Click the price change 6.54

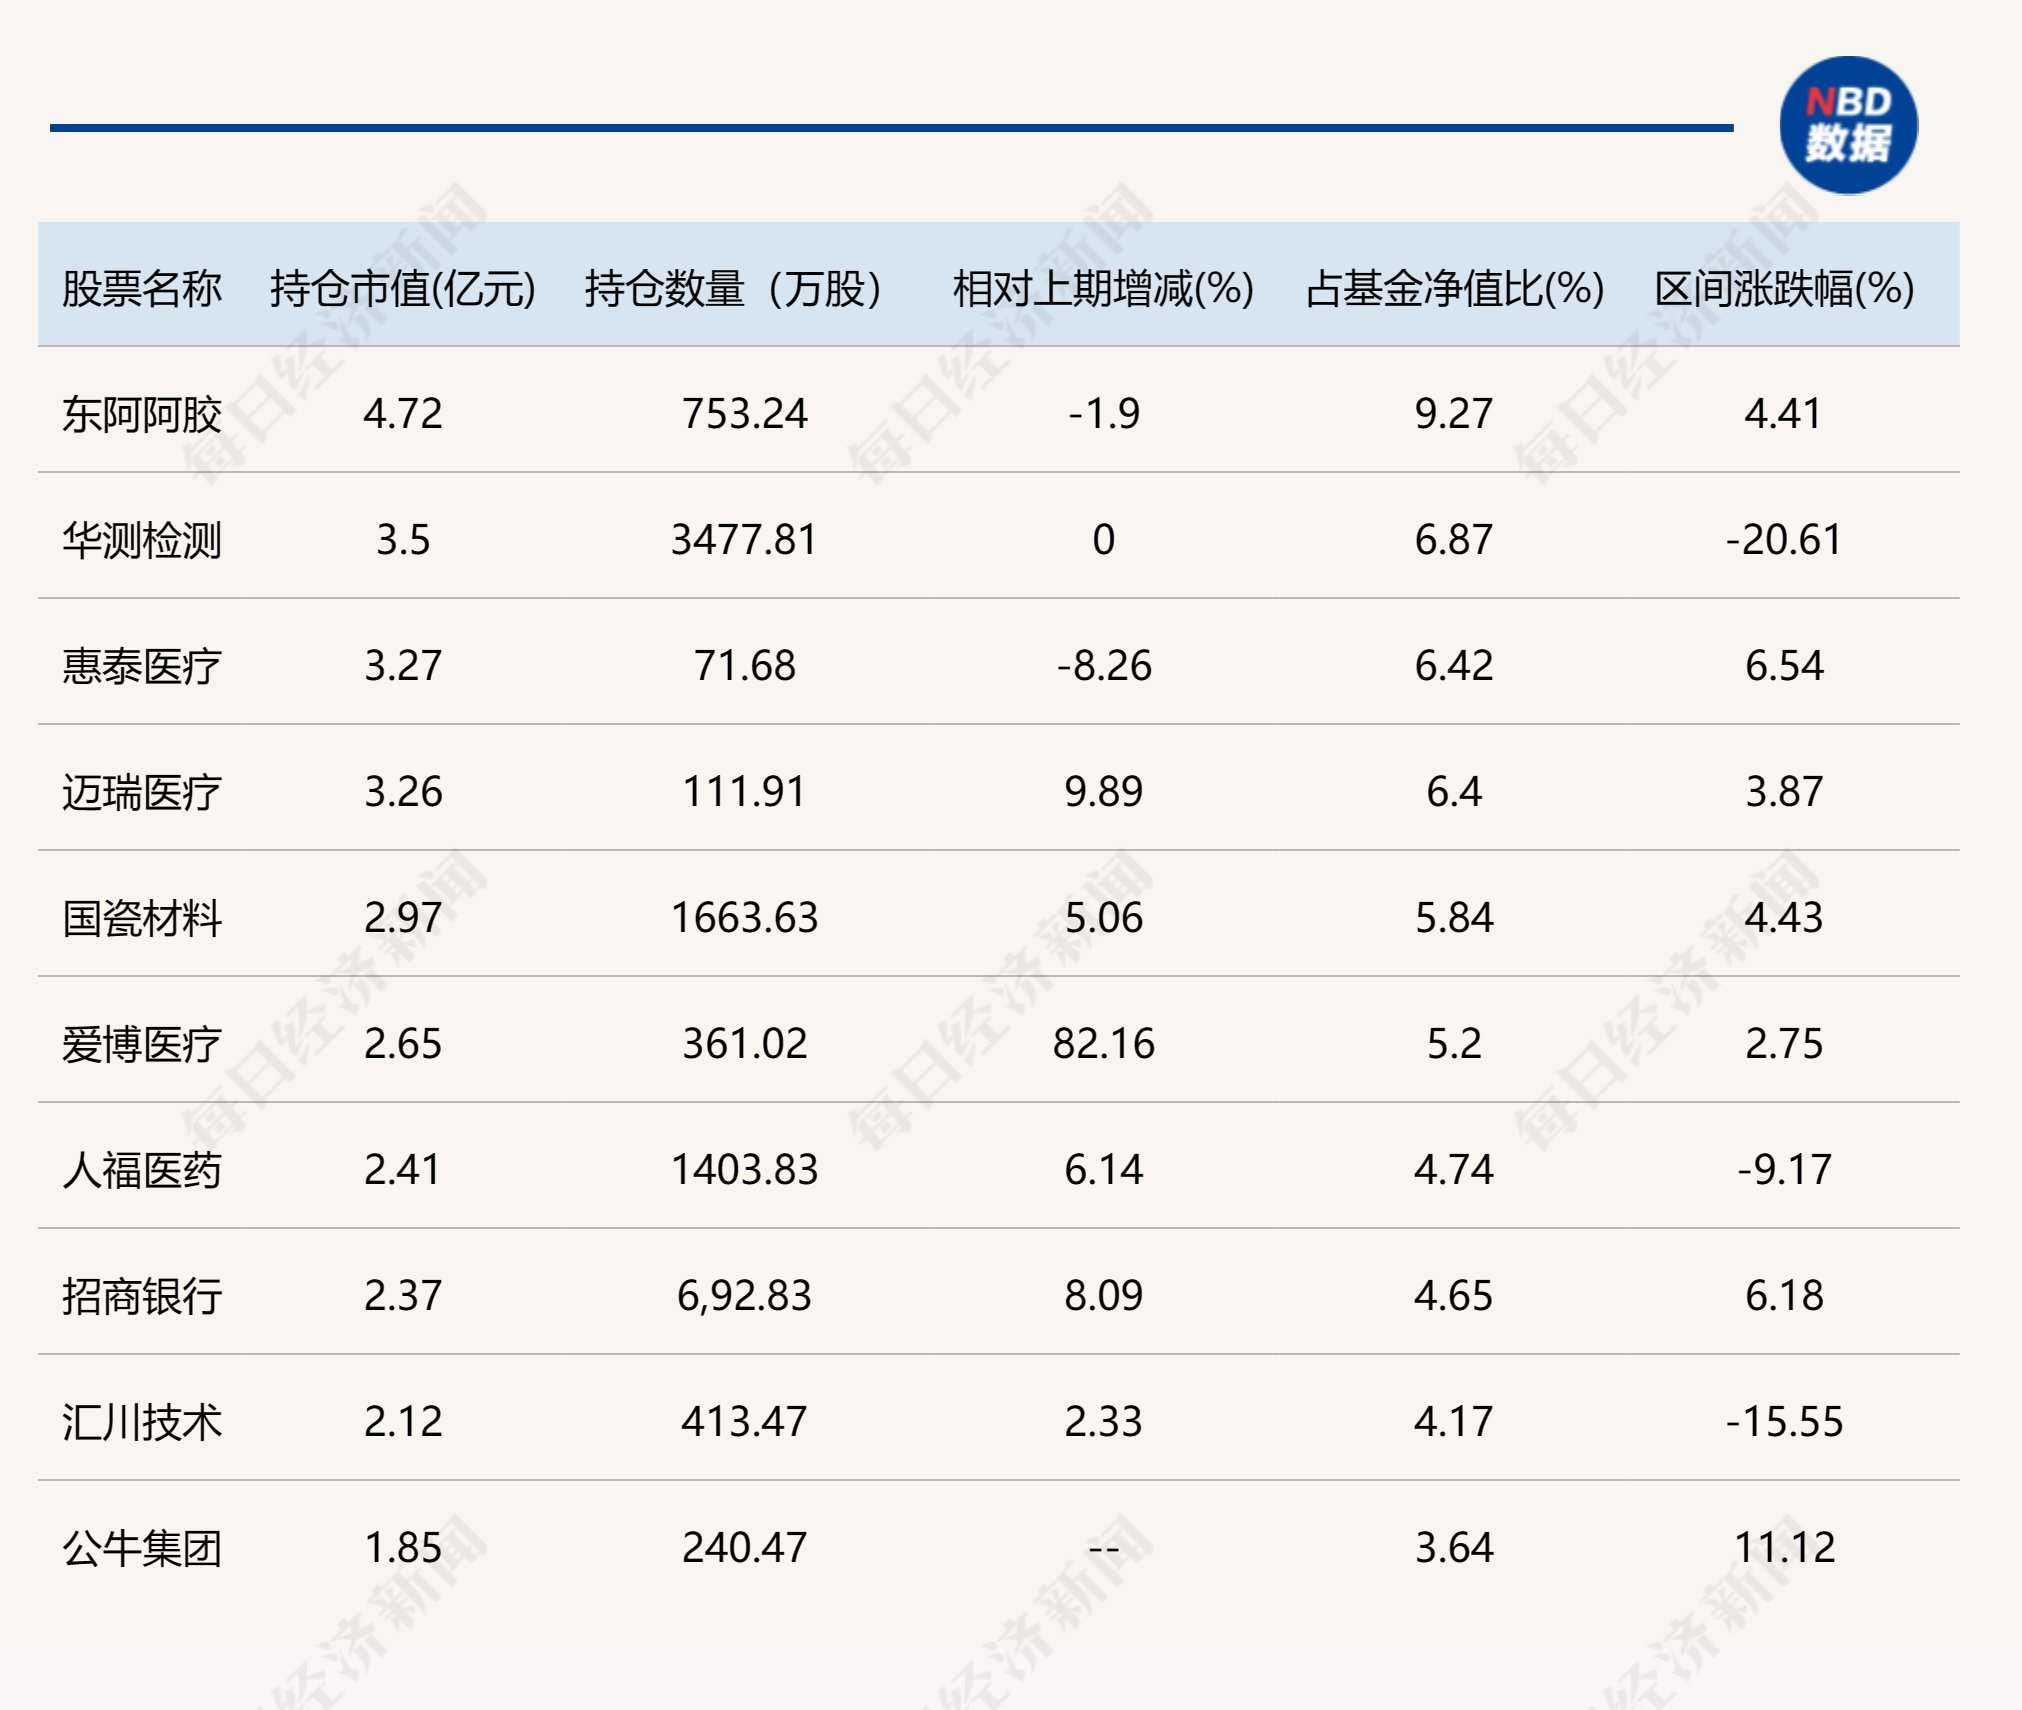pyautogui.click(x=1784, y=666)
